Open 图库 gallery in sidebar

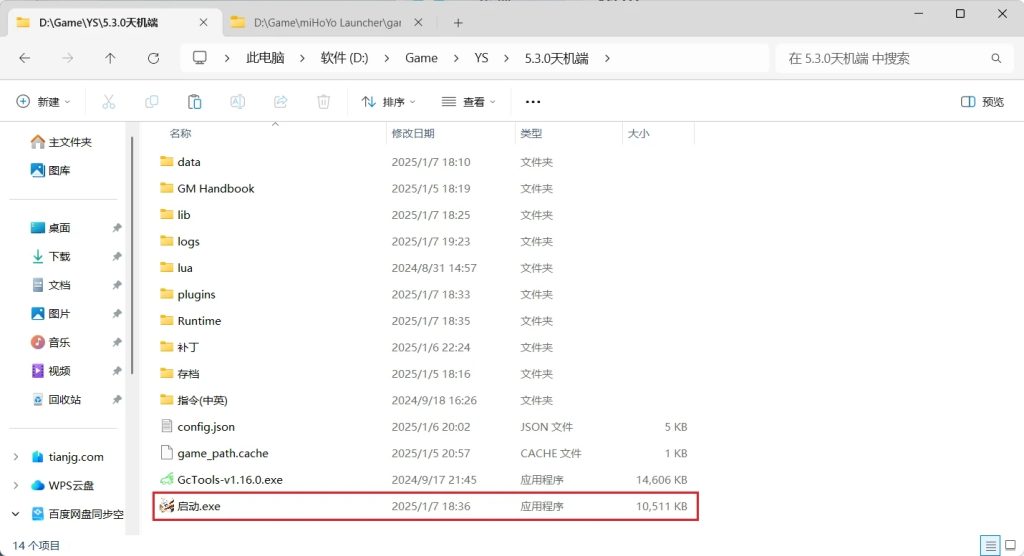point(51,171)
